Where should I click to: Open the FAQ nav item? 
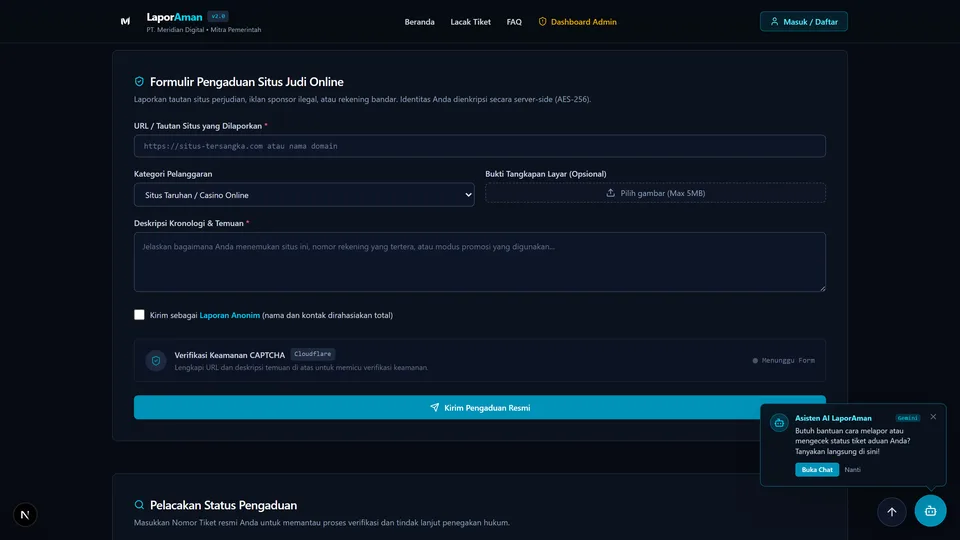(514, 22)
